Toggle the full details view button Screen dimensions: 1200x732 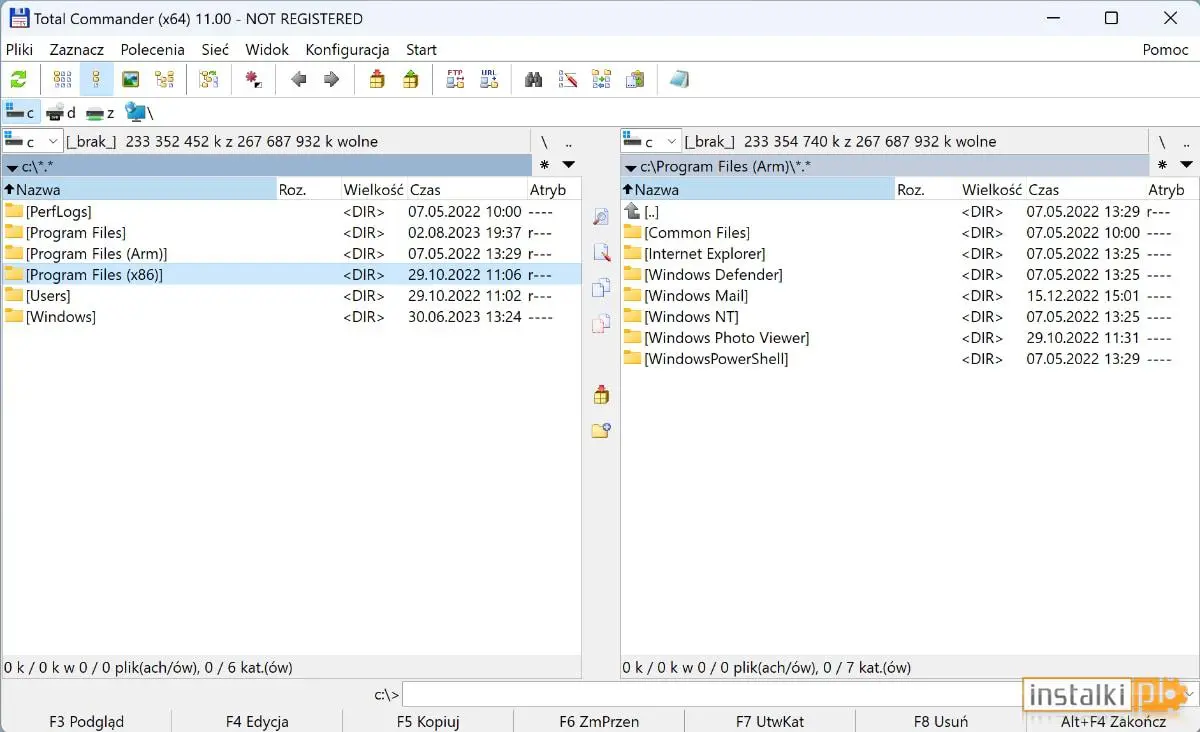pyautogui.click(x=97, y=80)
